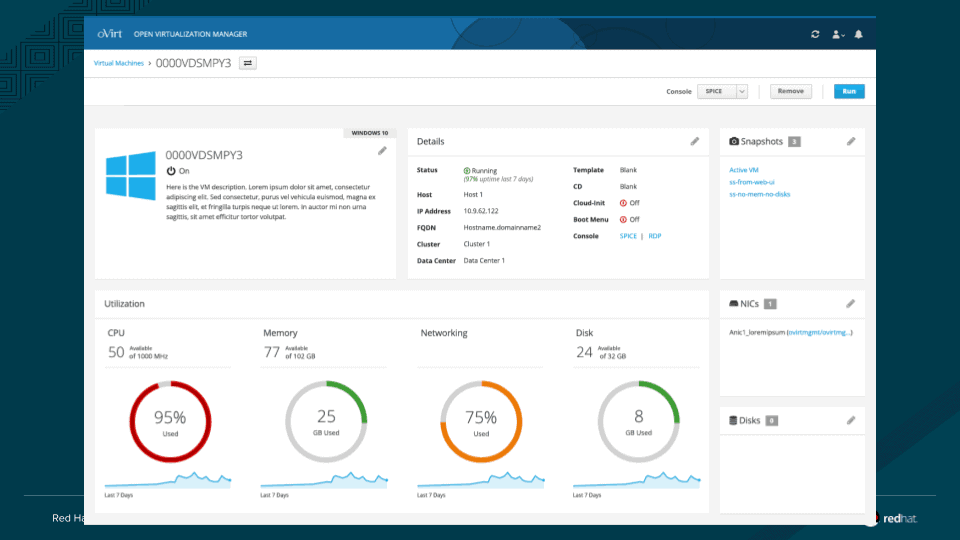Click the Remove button
960x540 pixels.
pos(790,91)
